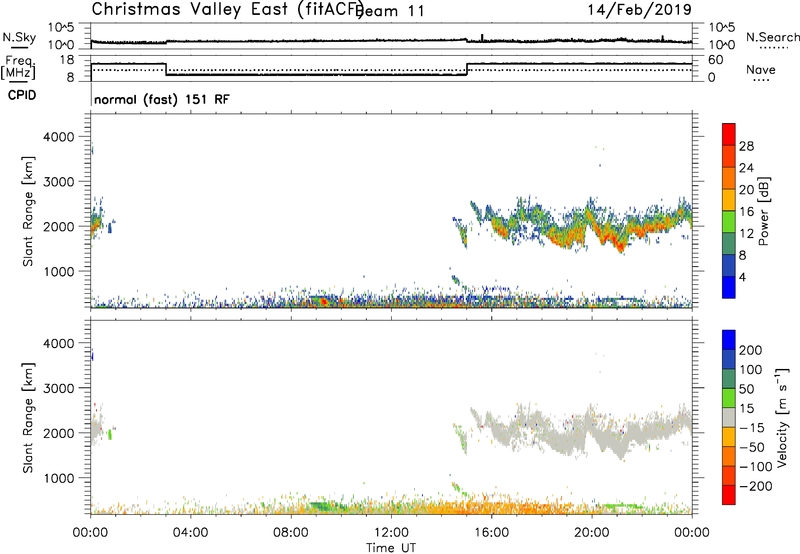Click the 'Power [dB]' colorbar label
Screen dimensions: 800x554
[x=763, y=211]
